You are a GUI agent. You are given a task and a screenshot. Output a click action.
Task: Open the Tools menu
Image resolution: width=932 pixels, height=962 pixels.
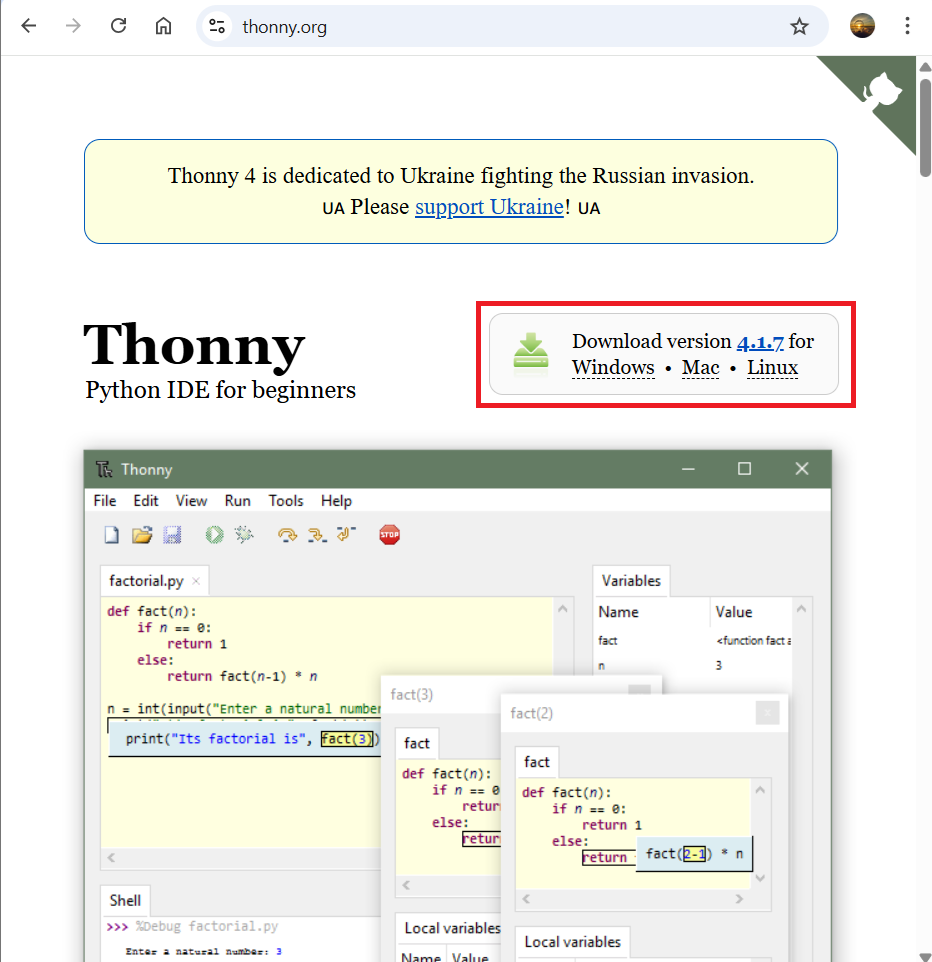pyautogui.click(x=286, y=500)
